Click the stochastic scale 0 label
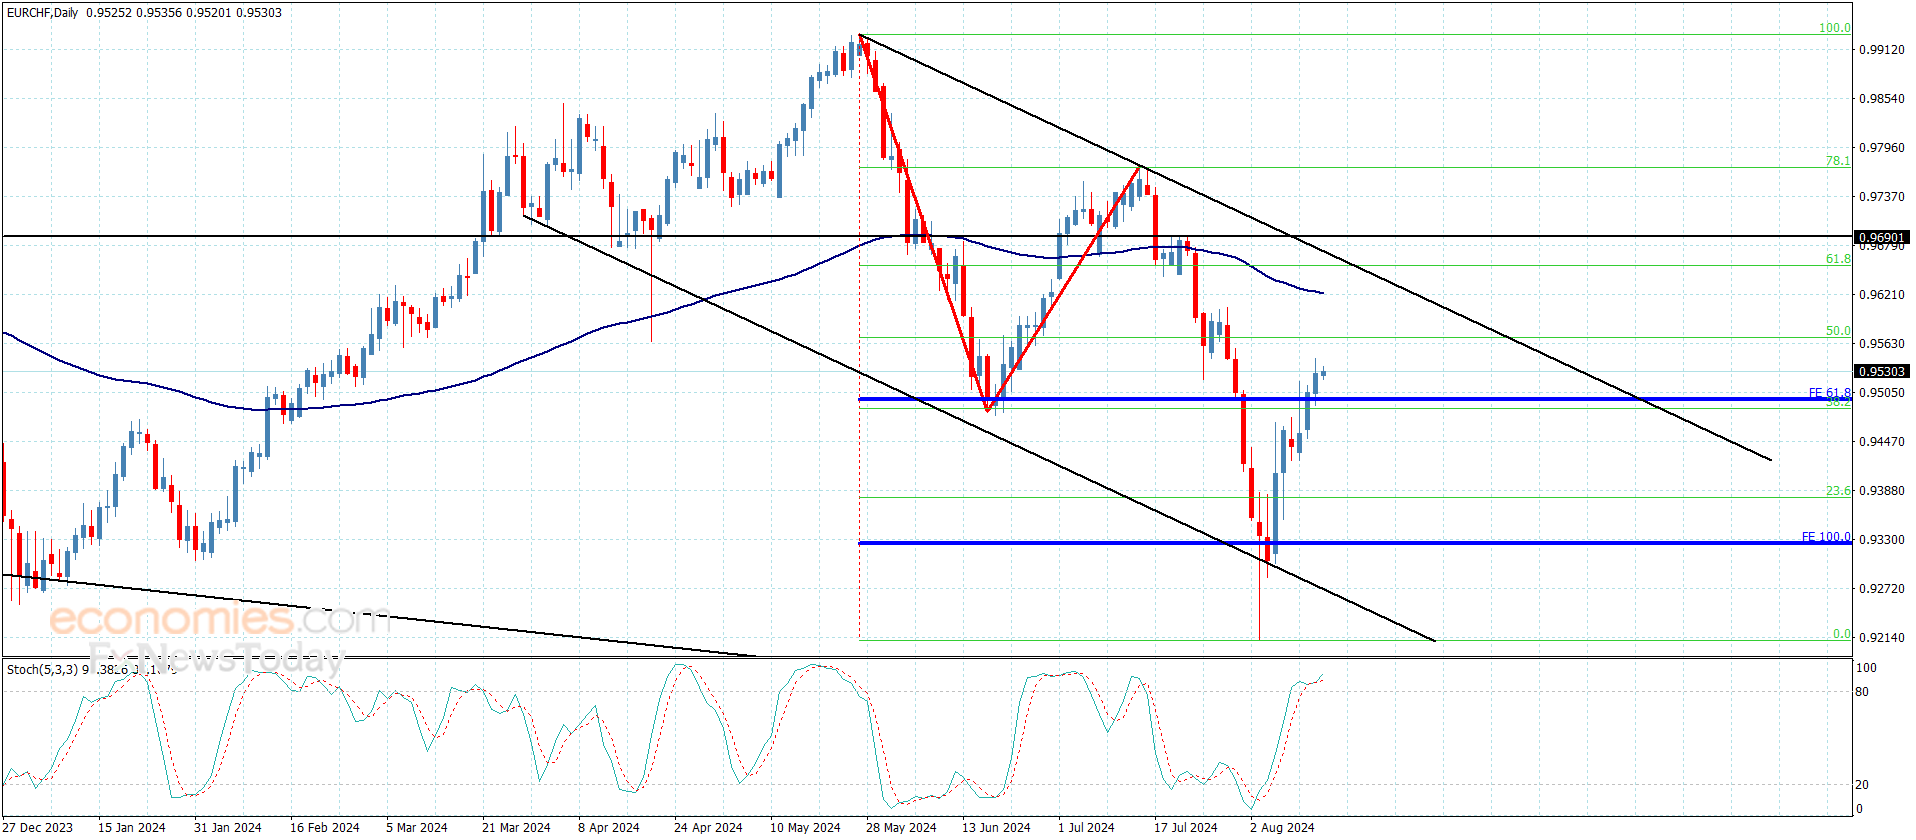This screenshot has width=1916, height=840. coord(1859,809)
